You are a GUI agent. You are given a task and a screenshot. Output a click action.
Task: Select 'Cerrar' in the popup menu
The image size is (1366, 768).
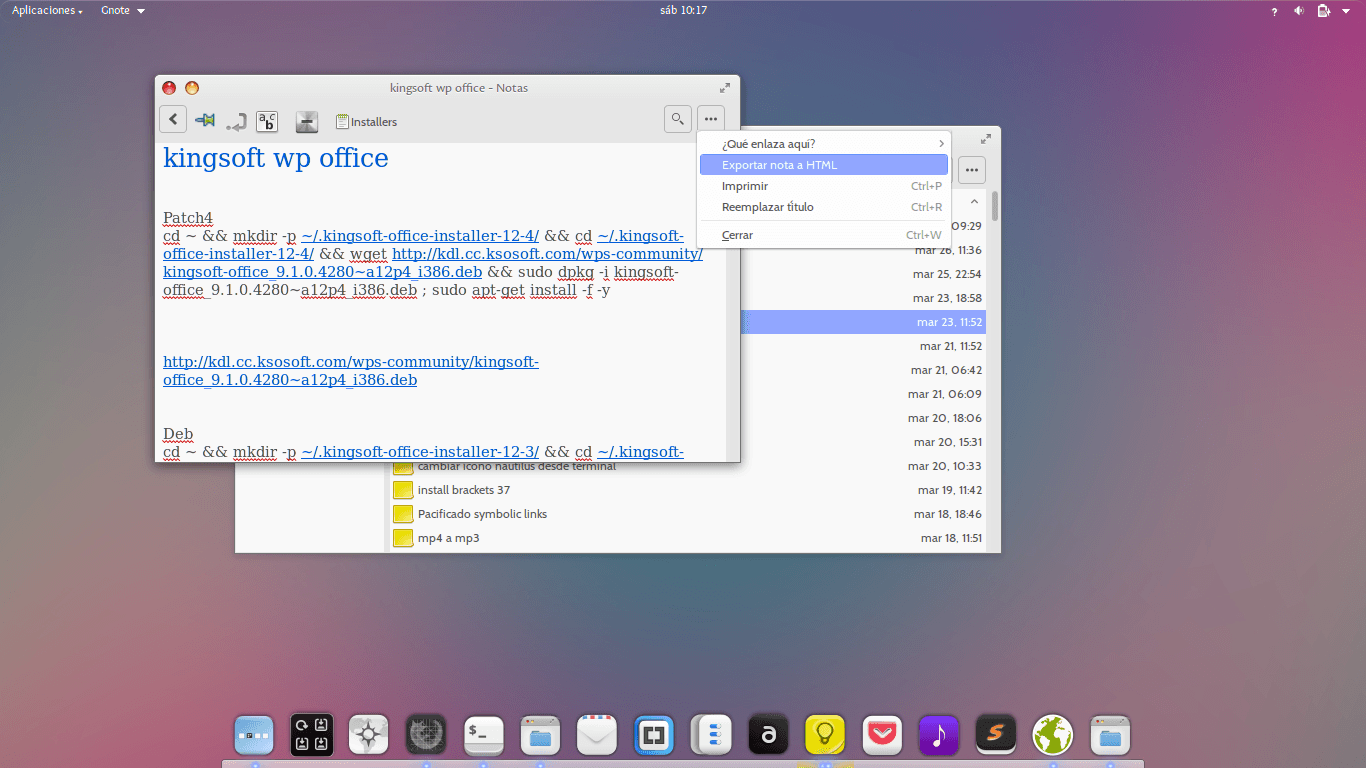[822, 235]
